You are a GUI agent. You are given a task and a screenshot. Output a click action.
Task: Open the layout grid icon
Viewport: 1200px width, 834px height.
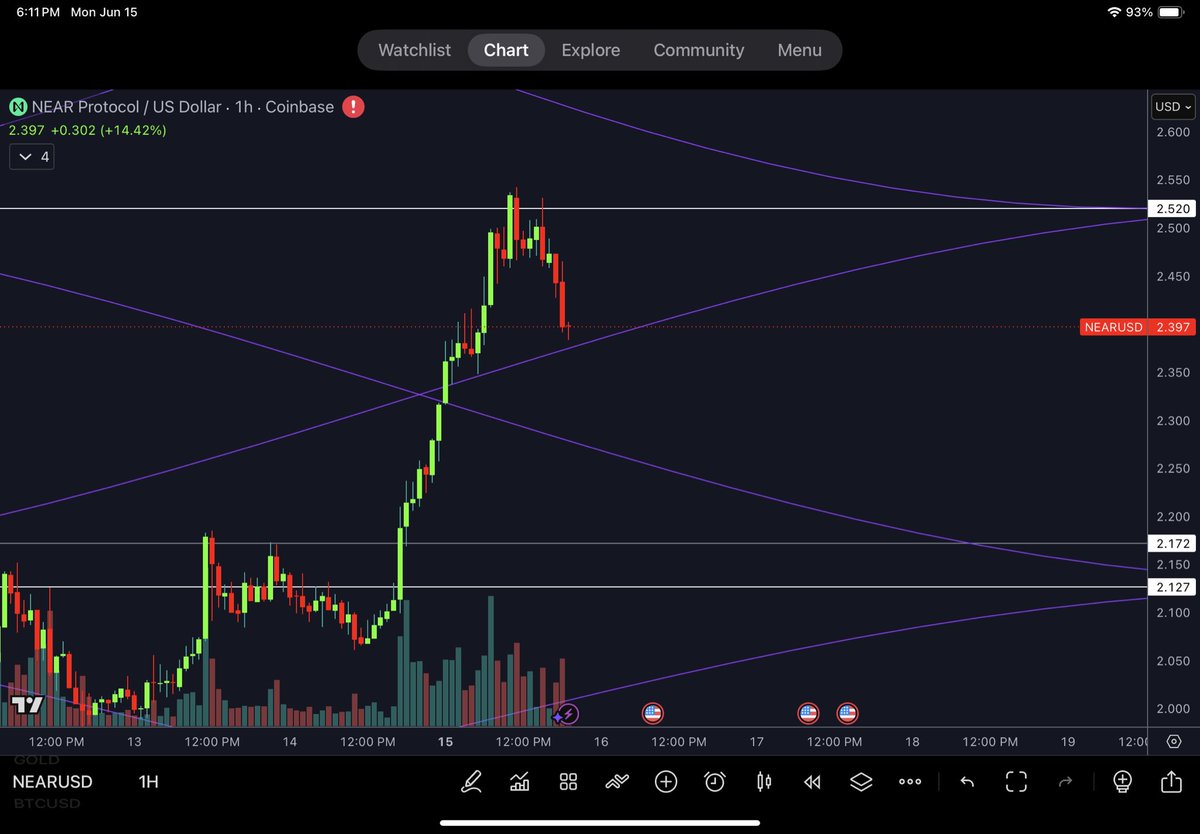[x=568, y=782]
